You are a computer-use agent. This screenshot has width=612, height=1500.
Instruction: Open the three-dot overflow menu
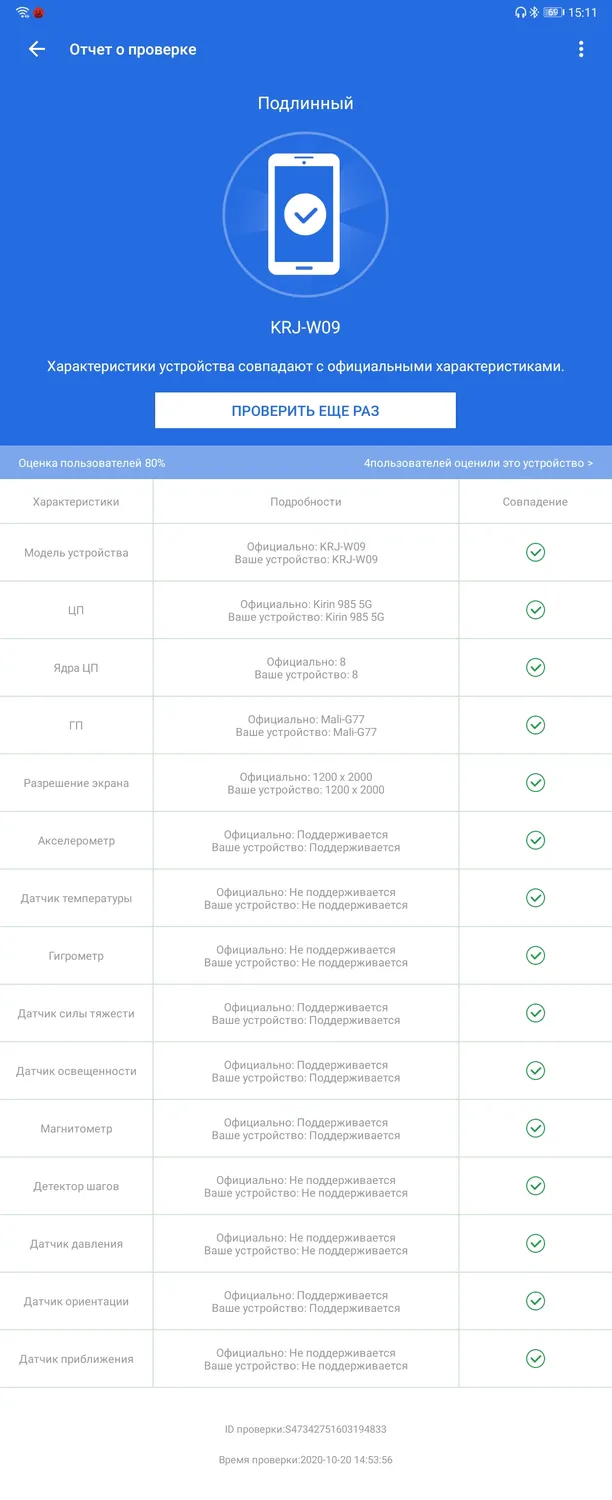pyautogui.click(x=581, y=49)
